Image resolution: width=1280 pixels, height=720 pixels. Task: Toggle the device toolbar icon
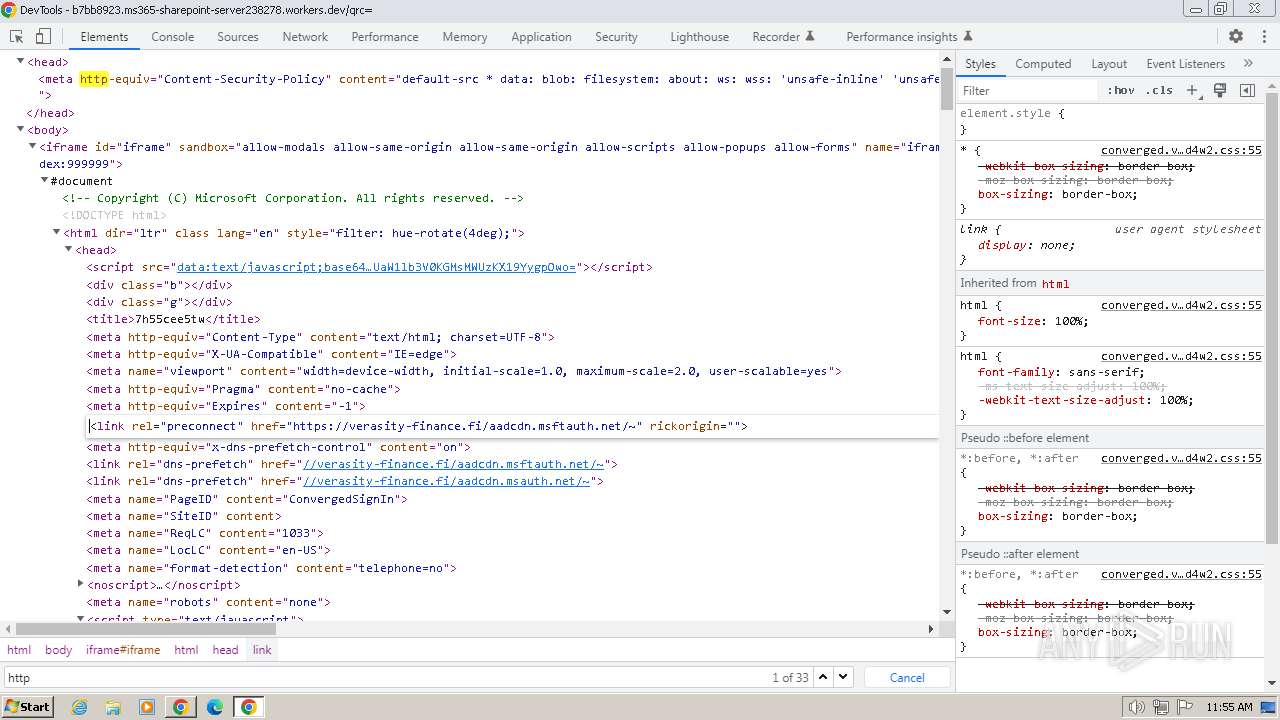(x=43, y=36)
